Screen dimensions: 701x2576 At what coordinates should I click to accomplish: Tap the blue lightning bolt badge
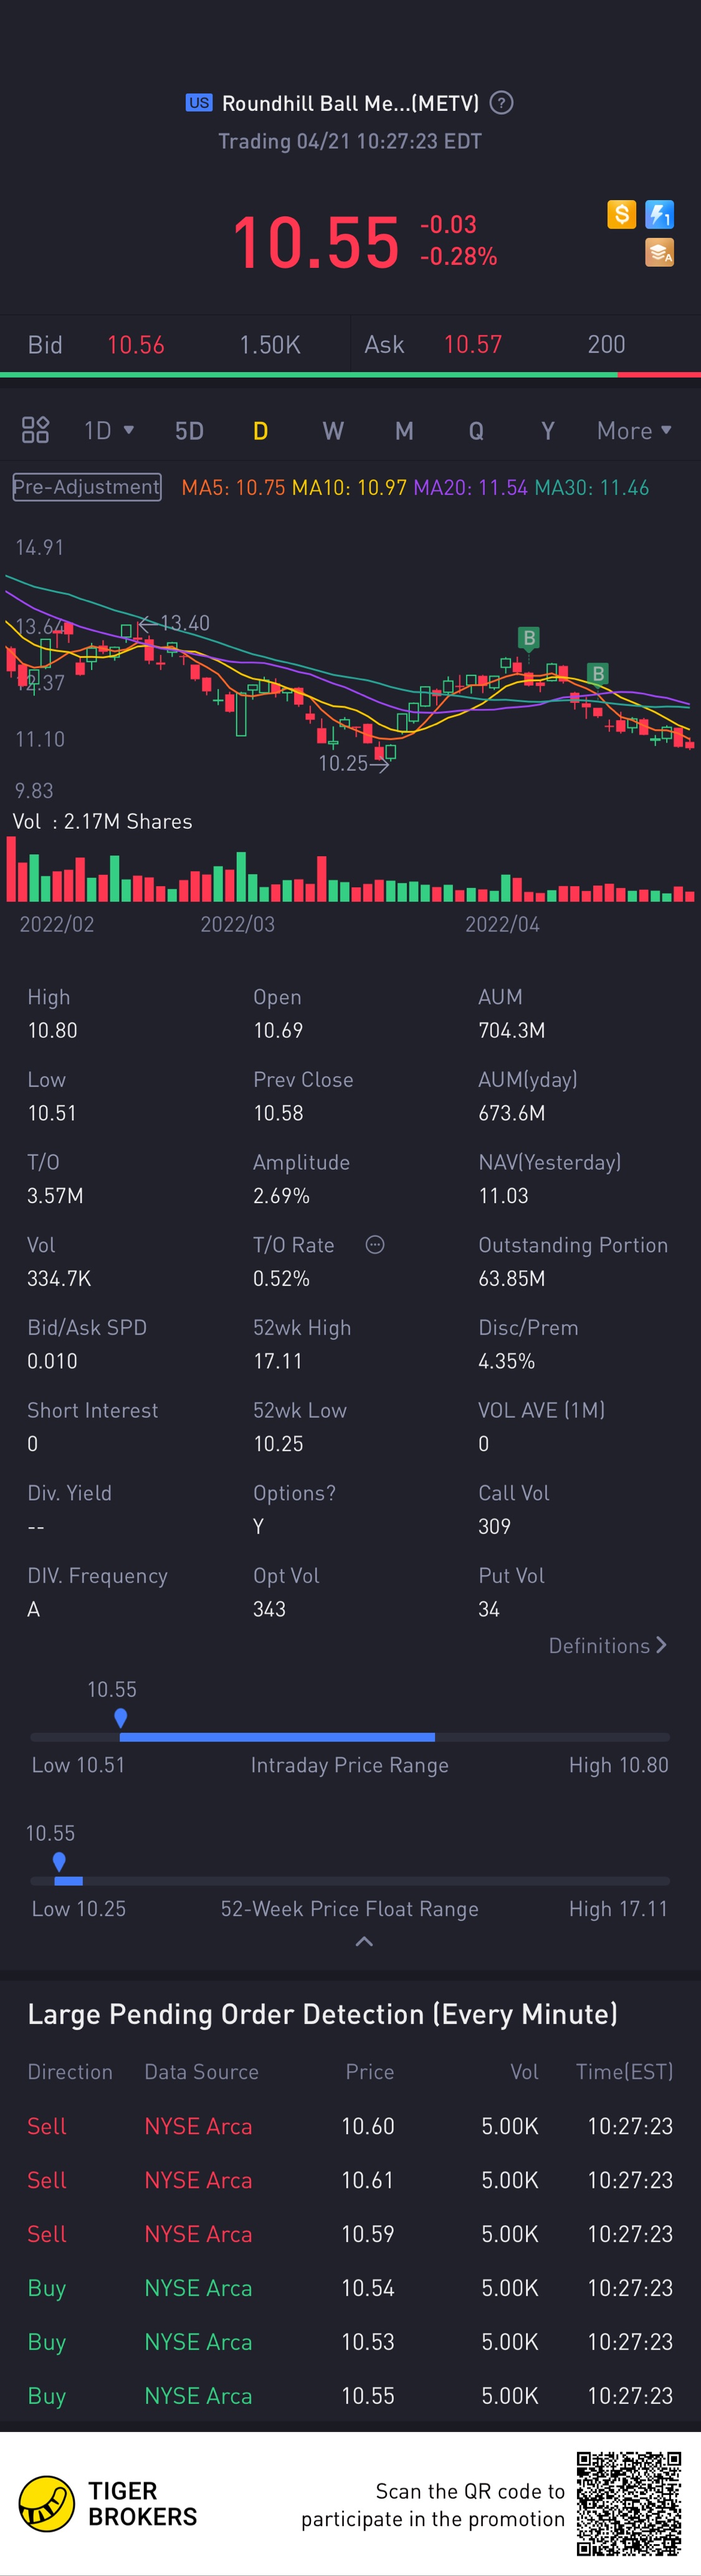coord(659,214)
